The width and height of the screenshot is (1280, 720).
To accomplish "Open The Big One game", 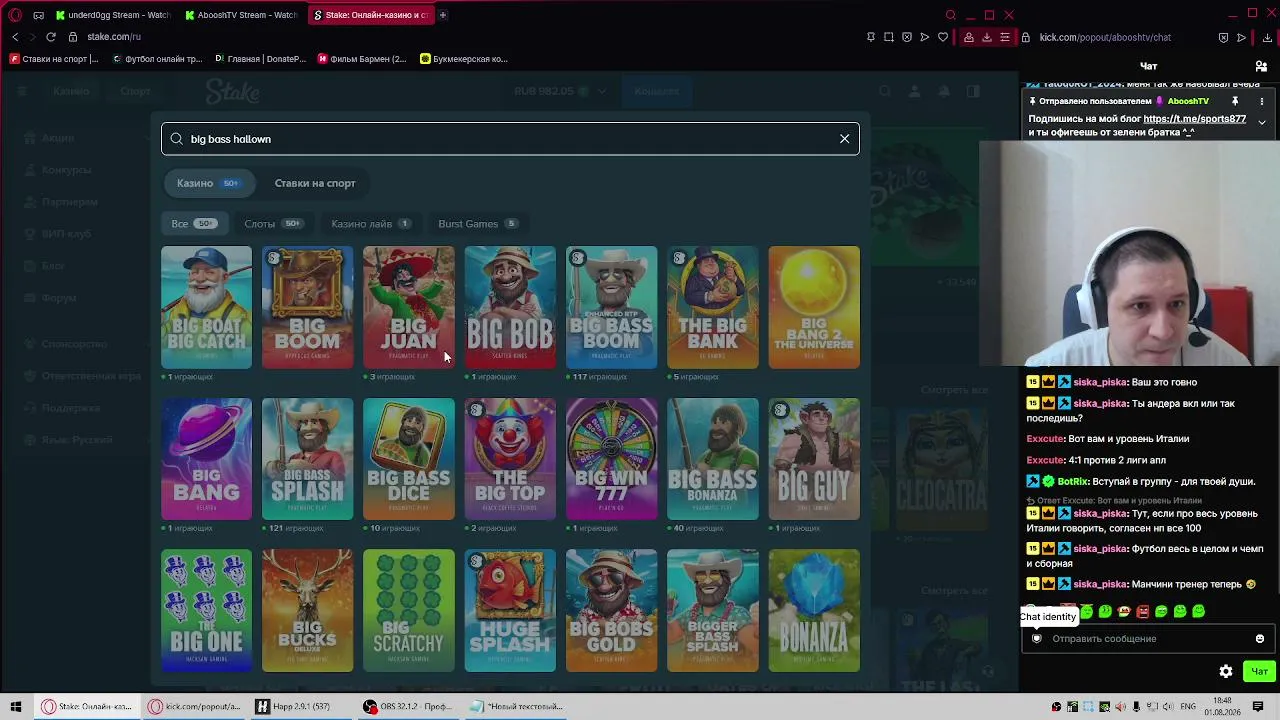I will (206, 610).
